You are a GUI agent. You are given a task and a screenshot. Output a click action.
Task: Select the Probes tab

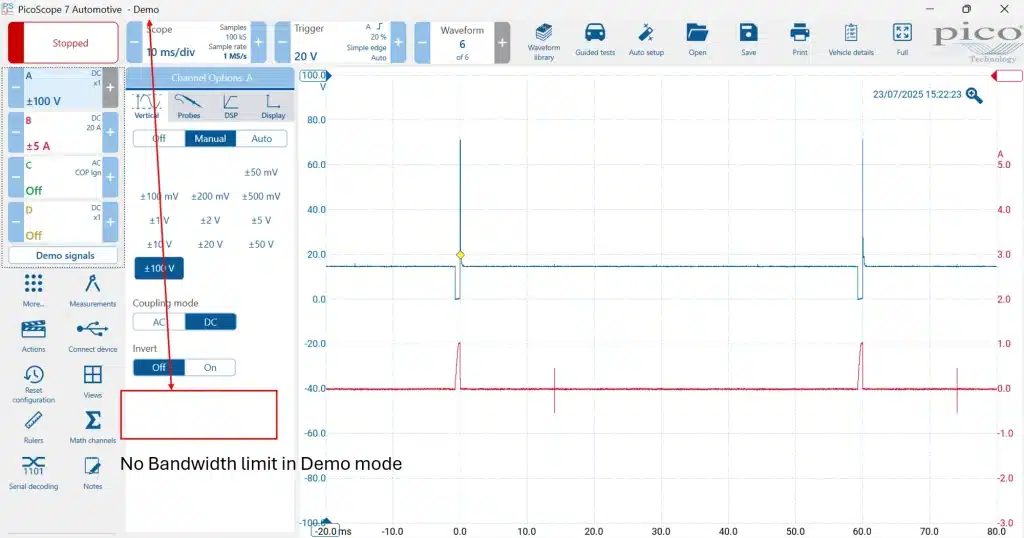[189, 106]
